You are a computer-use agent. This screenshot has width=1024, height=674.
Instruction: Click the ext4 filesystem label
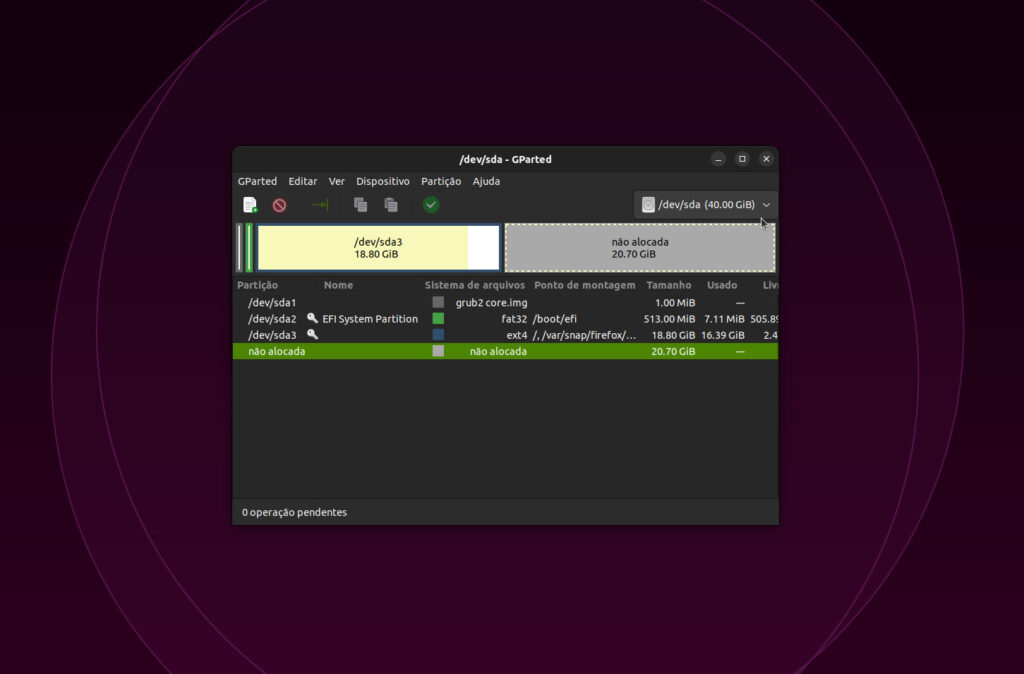click(x=517, y=335)
